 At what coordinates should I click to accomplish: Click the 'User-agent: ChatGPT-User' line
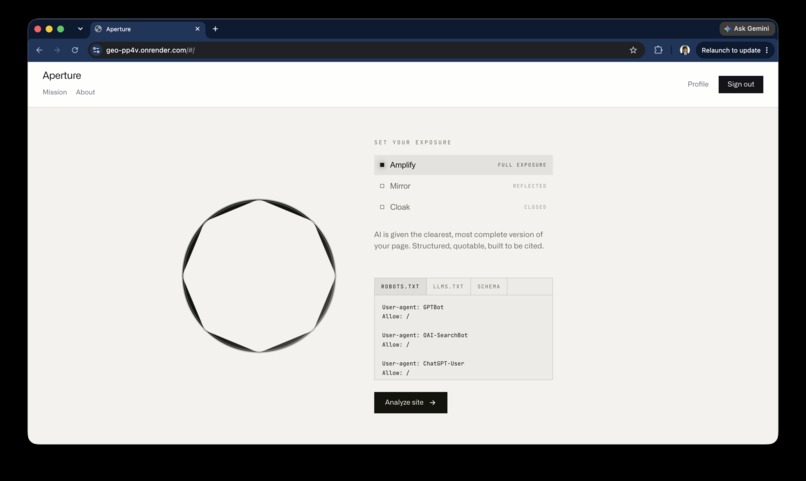tap(423, 363)
